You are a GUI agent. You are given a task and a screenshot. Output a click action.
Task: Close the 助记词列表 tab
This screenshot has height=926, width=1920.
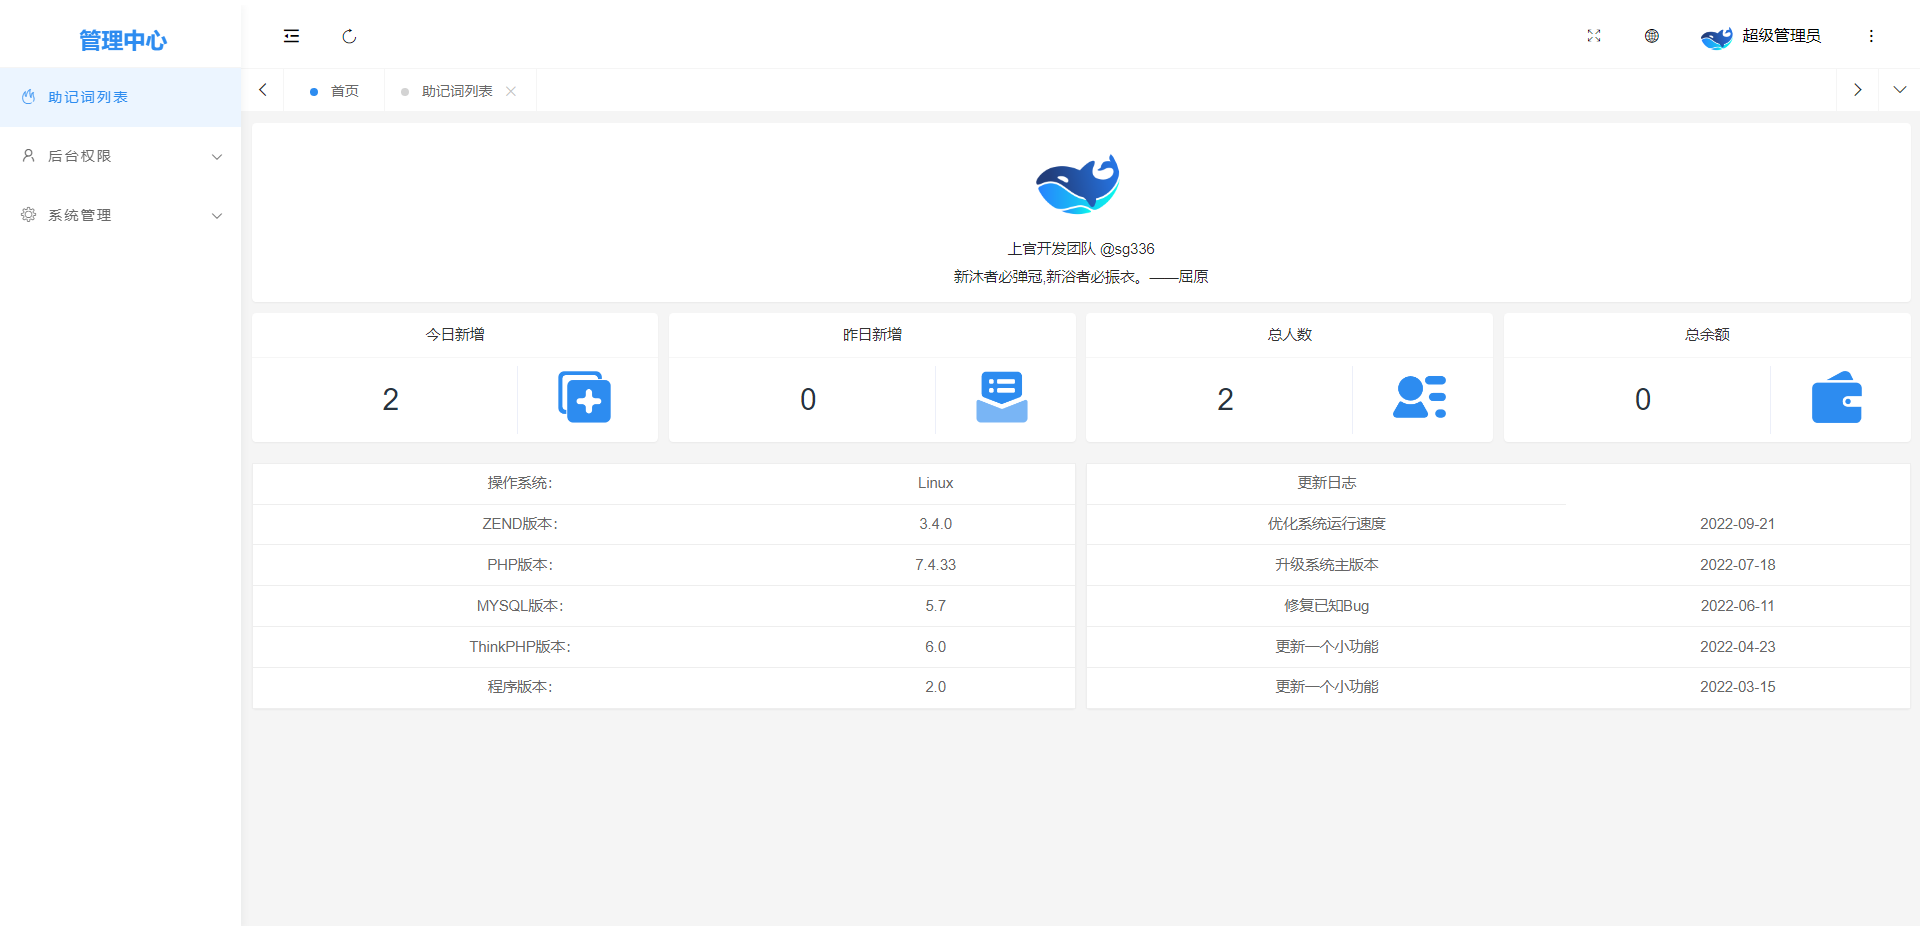click(511, 90)
